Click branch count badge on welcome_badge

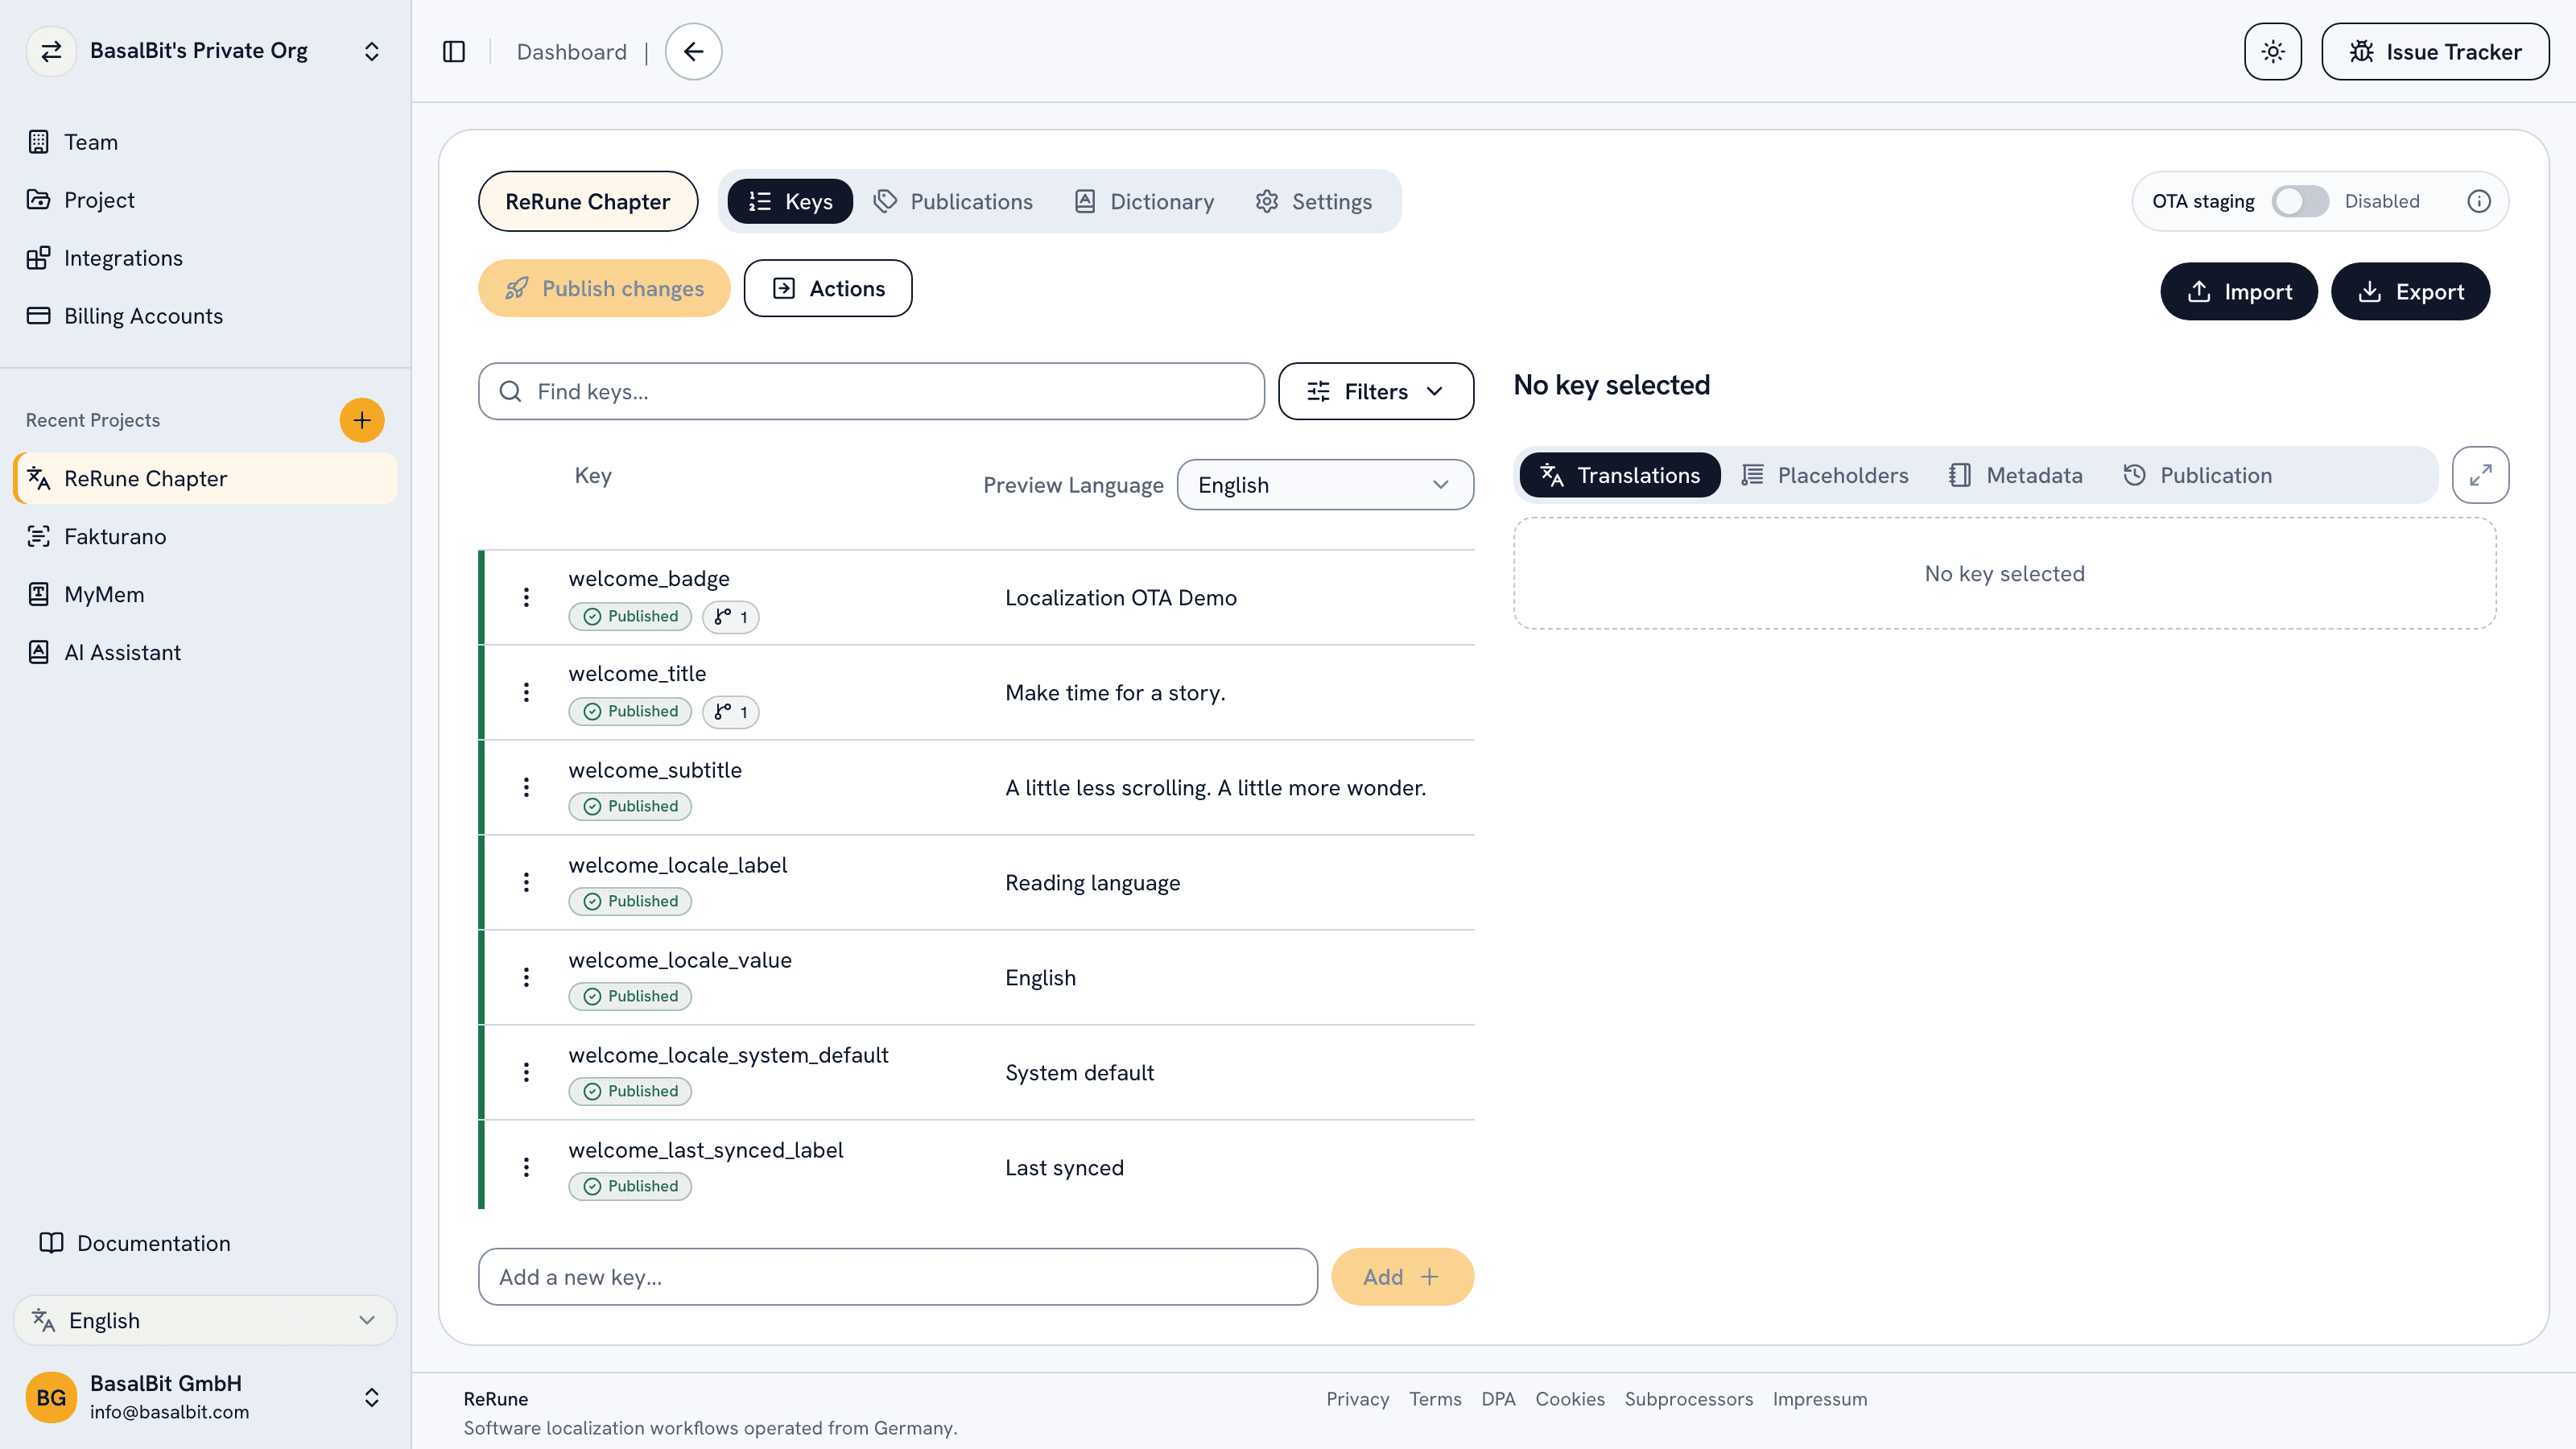coord(731,617)
